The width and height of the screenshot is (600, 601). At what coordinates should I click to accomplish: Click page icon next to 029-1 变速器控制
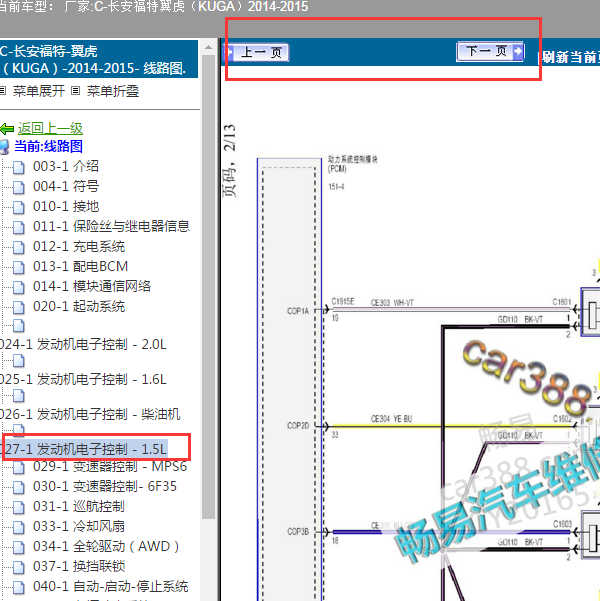click(18, 467)
